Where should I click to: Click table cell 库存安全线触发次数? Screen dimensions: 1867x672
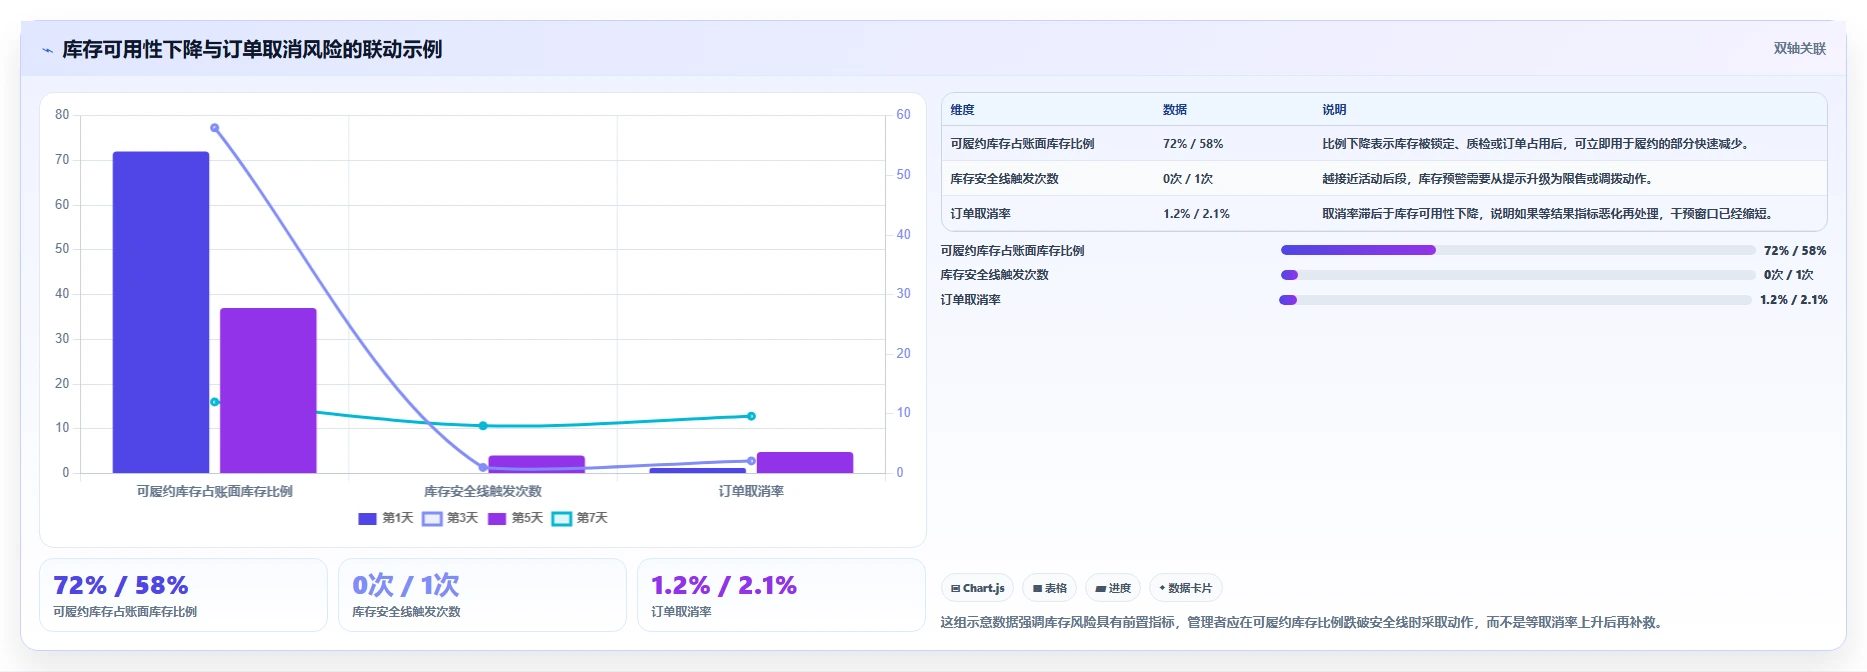1004,179
